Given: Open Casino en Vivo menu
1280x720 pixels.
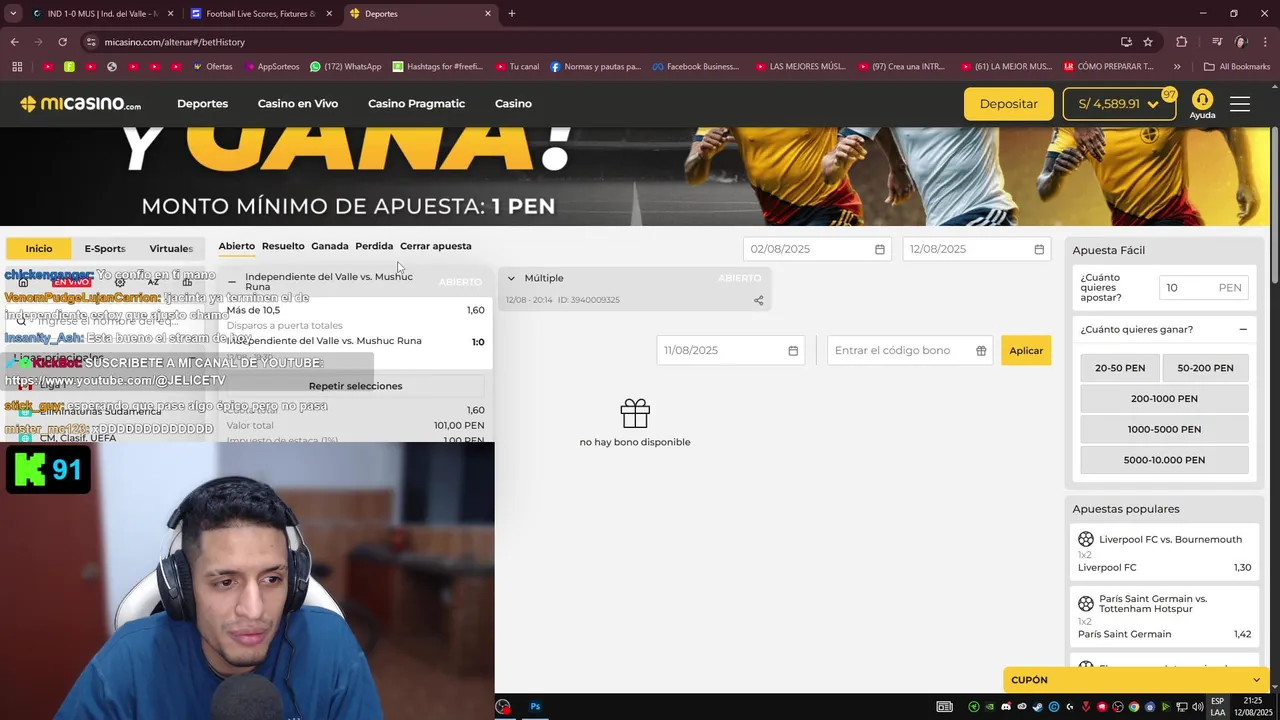Looking at the screenshot, I should click(298, 104).
